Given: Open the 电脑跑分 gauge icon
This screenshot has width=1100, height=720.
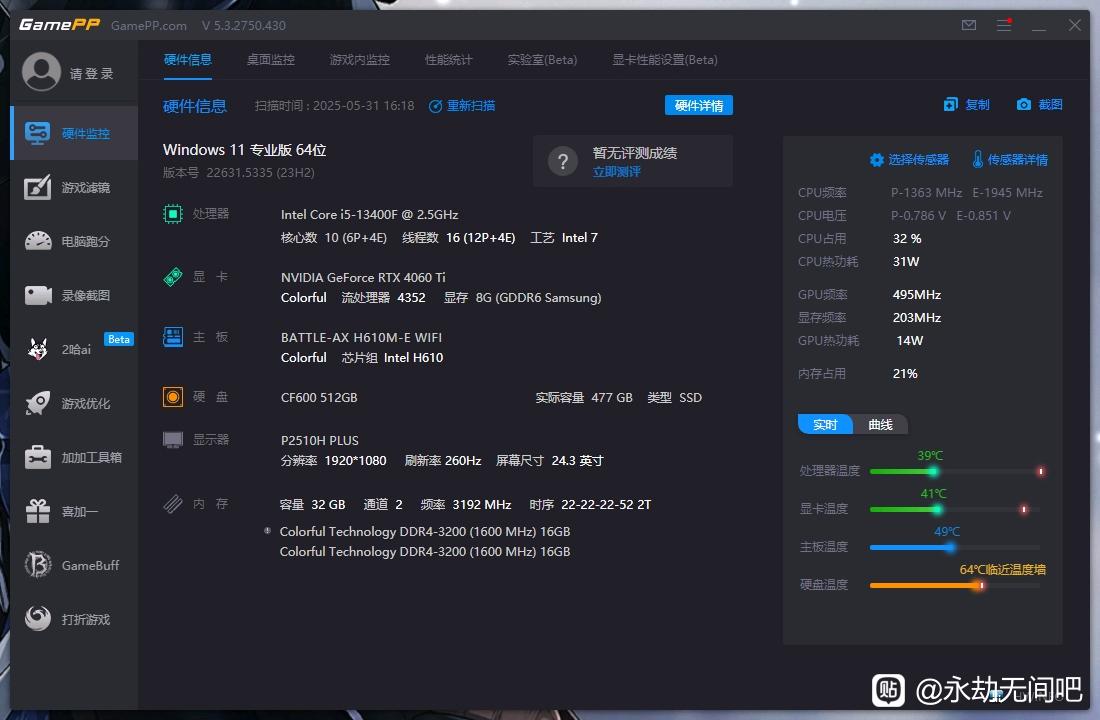Looking at the screenshot, I should pyautogui.click(x=38, y=241).
